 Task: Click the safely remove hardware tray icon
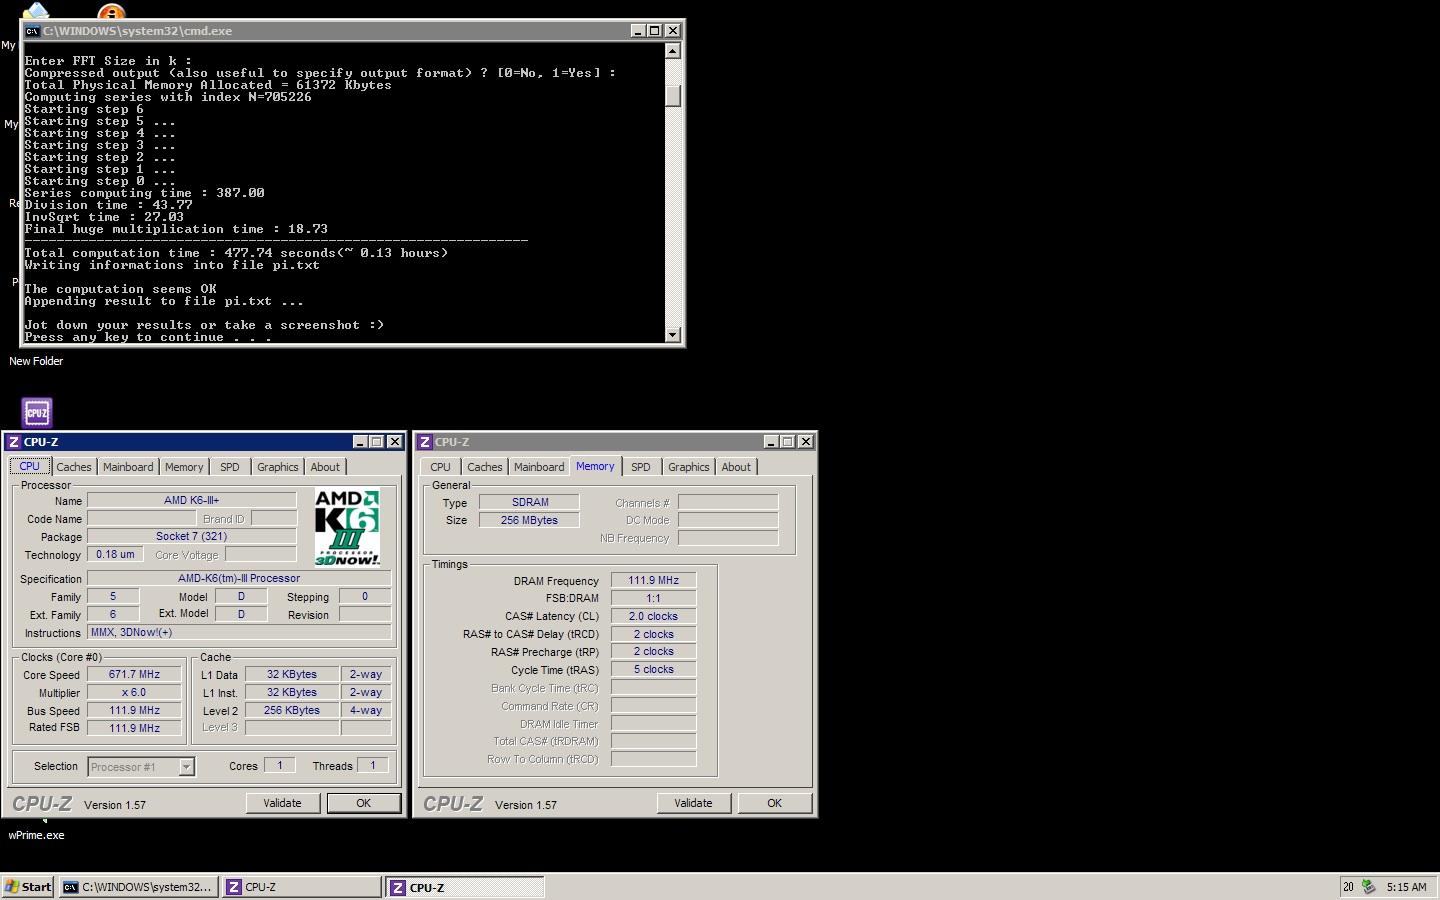(x=1368, y=887)
